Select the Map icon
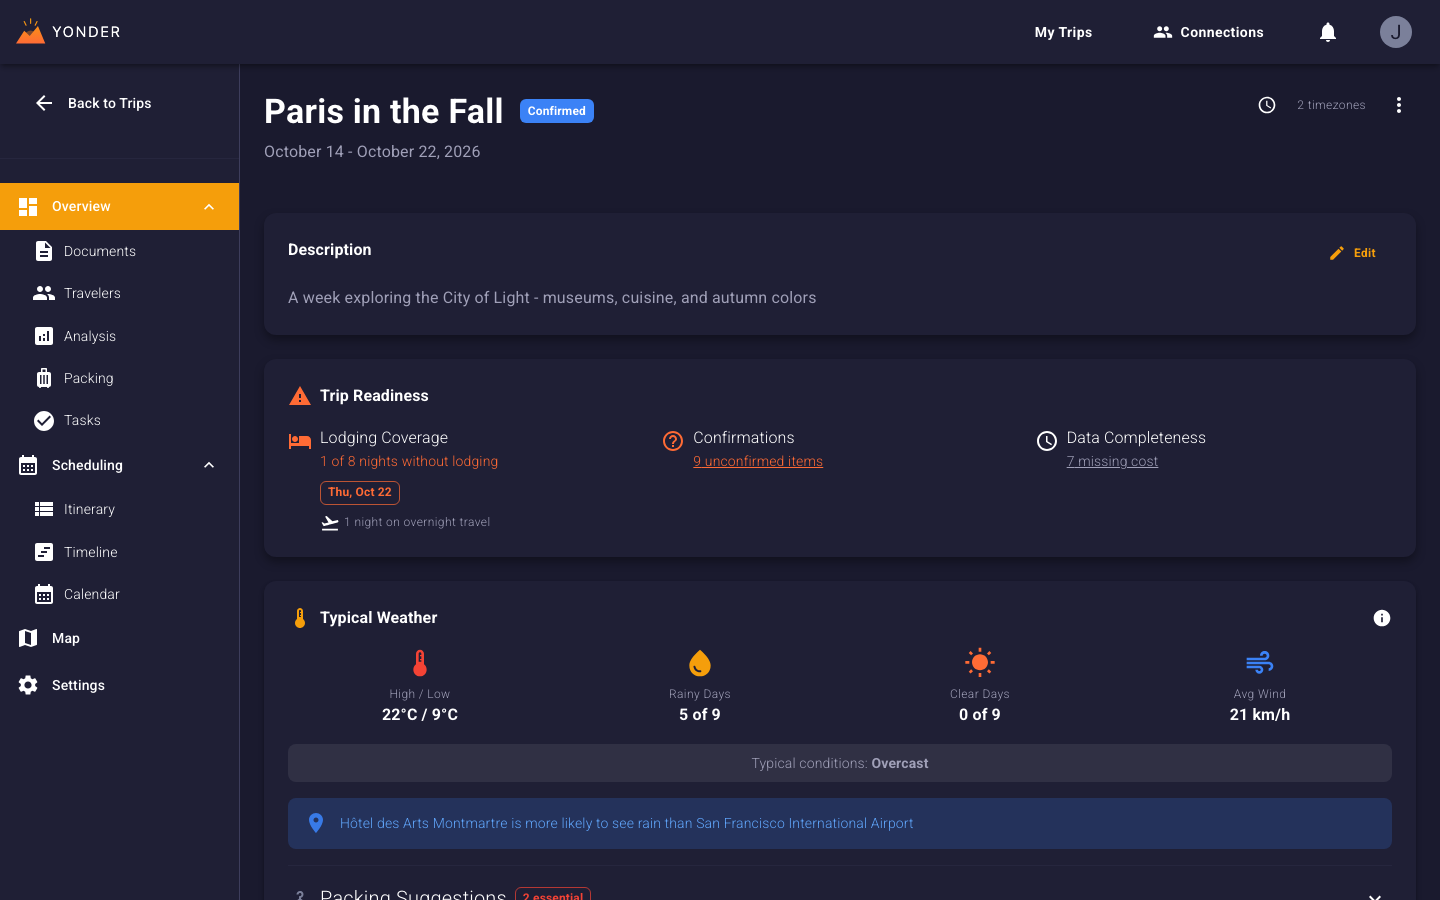The height and width of the screenshot is (900, 1440). point(27,638)
